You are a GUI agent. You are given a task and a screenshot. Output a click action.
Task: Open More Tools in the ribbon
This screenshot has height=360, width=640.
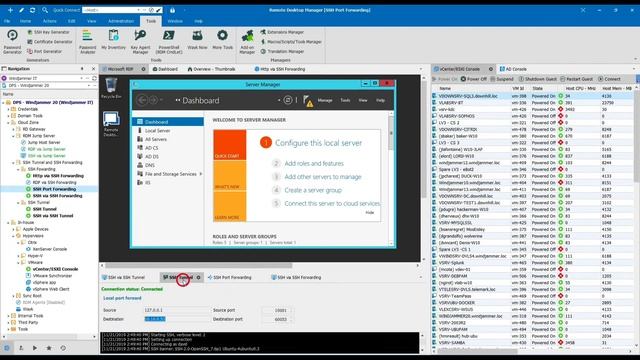[222, 40]
